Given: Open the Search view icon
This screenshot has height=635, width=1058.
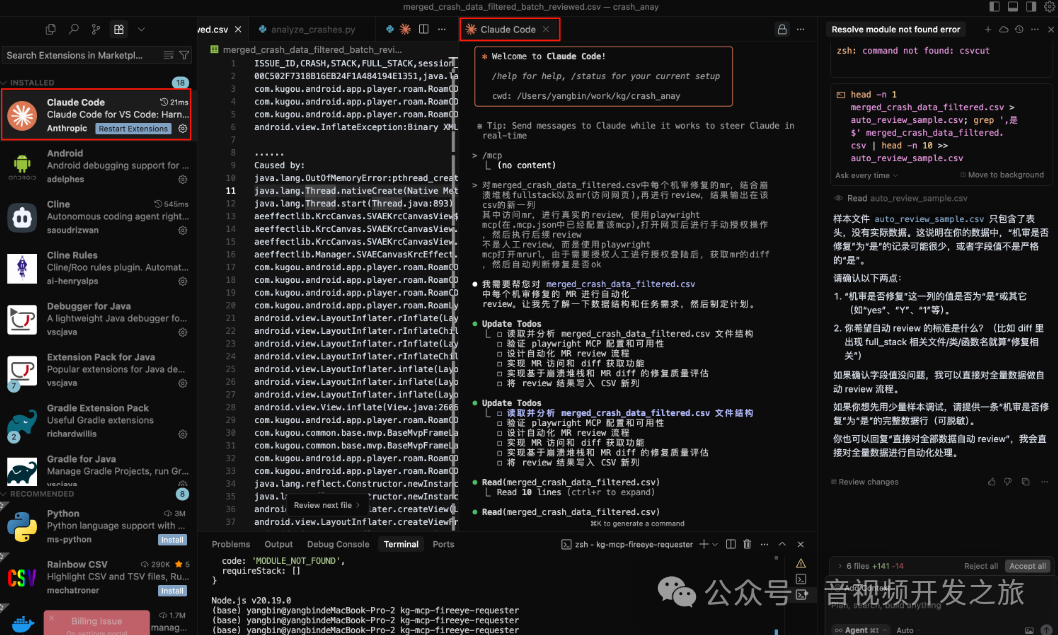Looking at the screenshot, I should pyautogui.click(x=74, y=30).
